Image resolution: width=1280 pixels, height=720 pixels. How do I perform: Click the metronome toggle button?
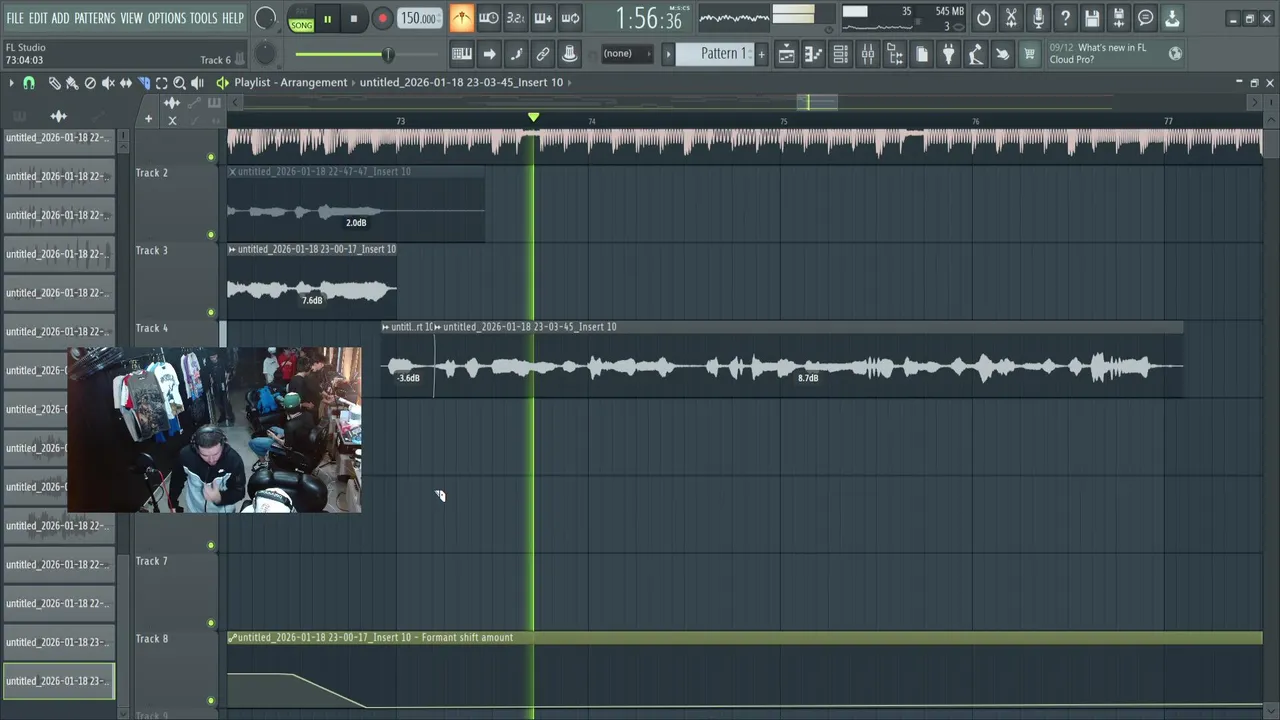461,18
